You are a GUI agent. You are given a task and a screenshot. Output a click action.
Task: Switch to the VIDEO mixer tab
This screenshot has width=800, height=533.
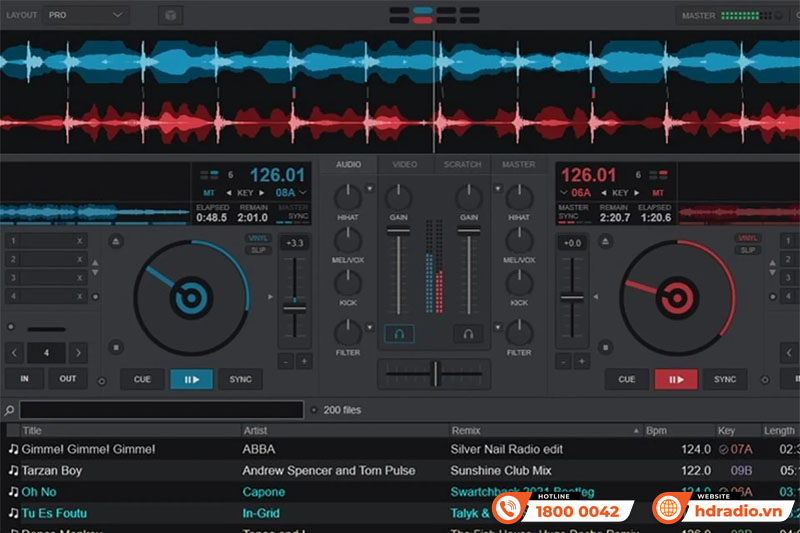(x=405, y=164)
